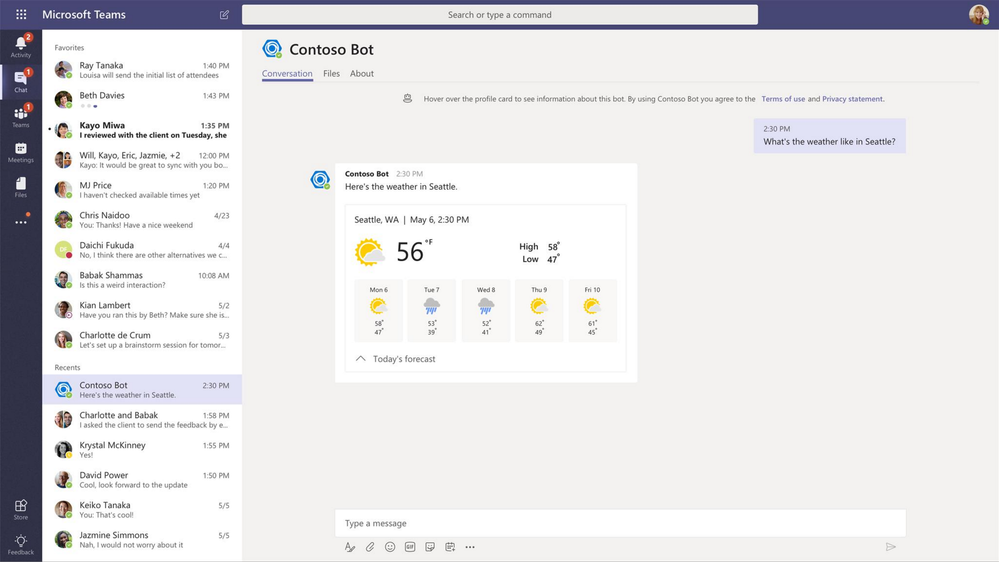Open unread chat from Kayo Miwa
This screenshot has height=562, width=999.
(142, 130)
